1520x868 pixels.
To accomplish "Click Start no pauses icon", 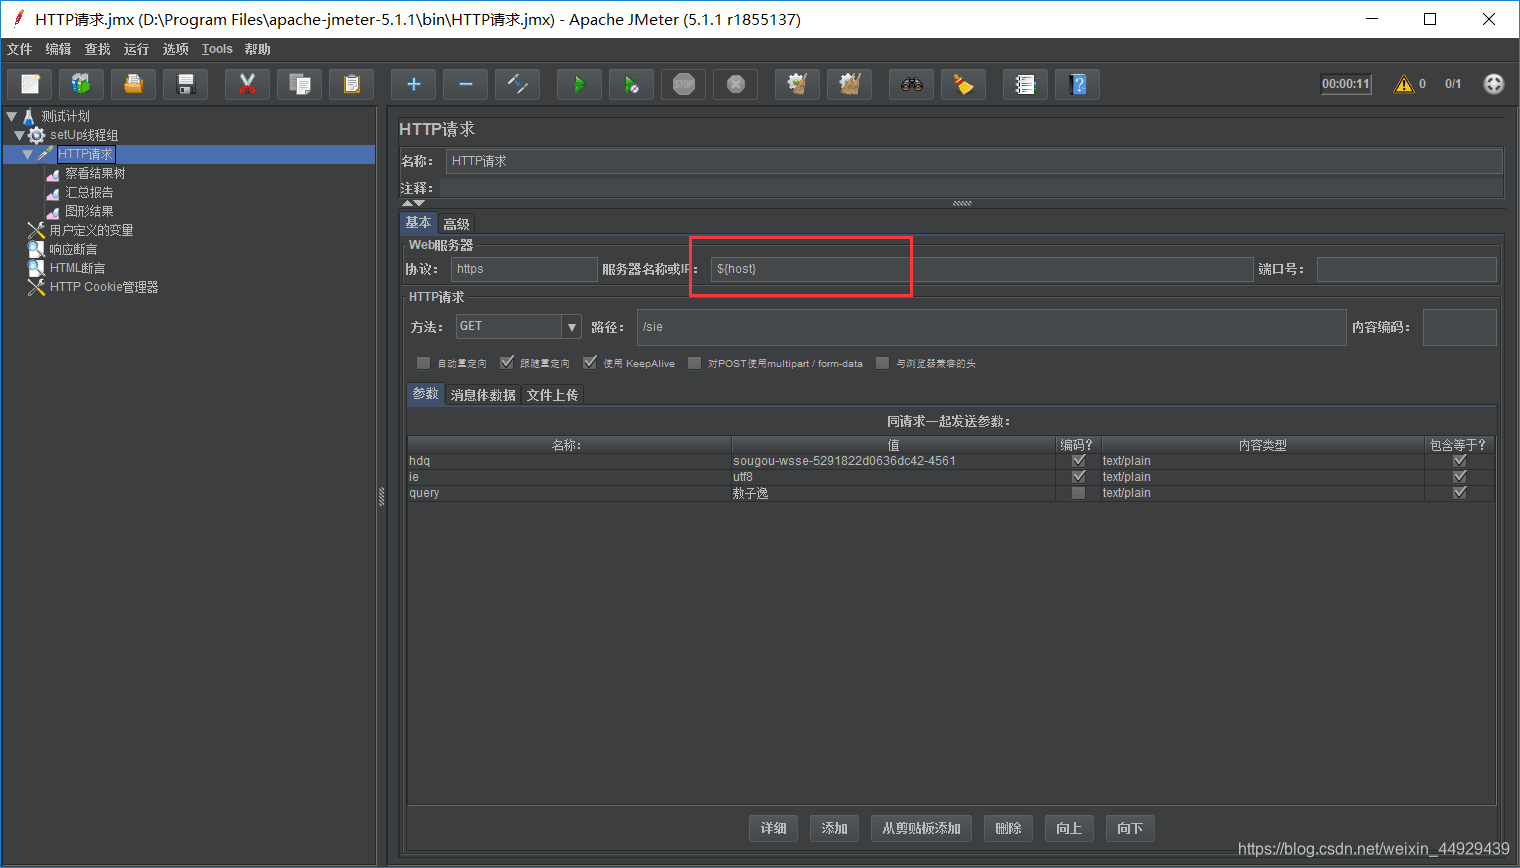I will tap(631, 84).
